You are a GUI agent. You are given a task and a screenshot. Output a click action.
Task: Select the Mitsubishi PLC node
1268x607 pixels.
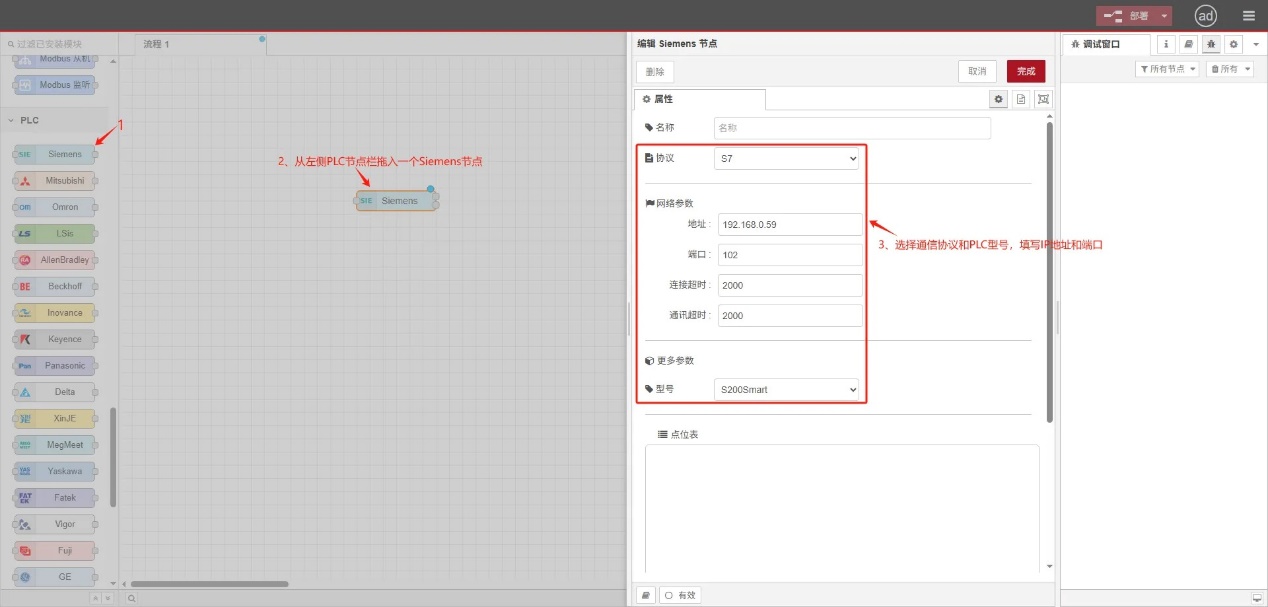[56, 181]
